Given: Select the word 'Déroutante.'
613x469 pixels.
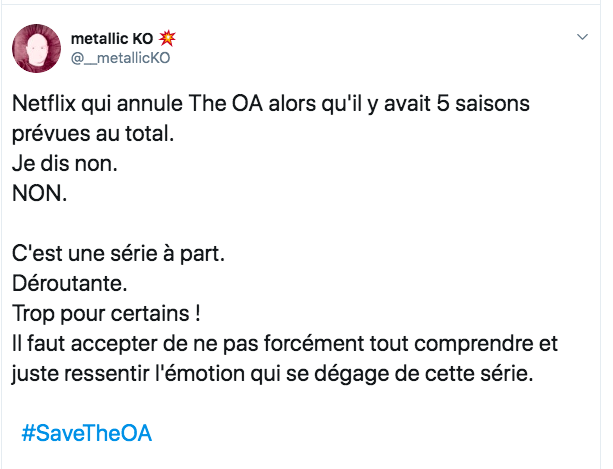Looking at the screenshot, I should [70, 283].
